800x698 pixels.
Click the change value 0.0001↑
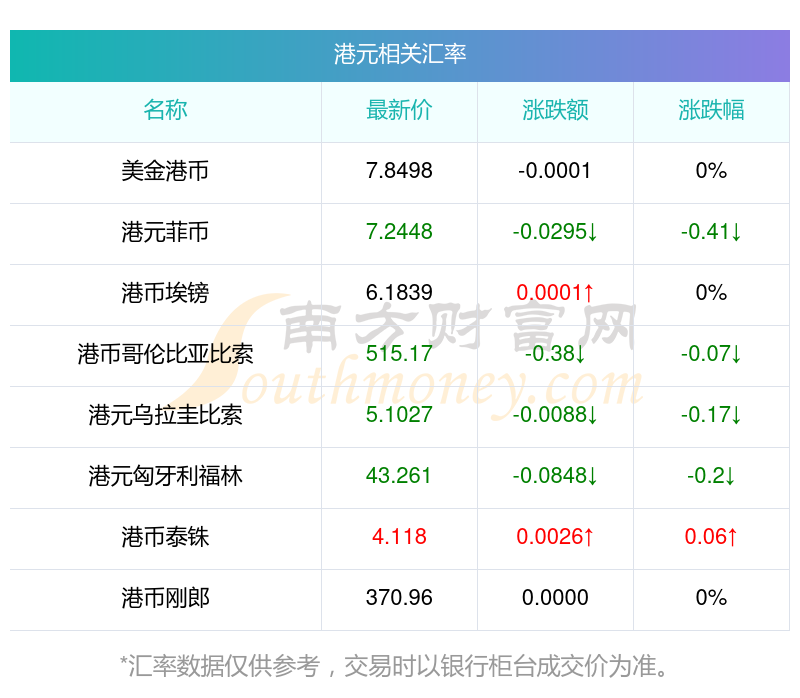(555, 293)
